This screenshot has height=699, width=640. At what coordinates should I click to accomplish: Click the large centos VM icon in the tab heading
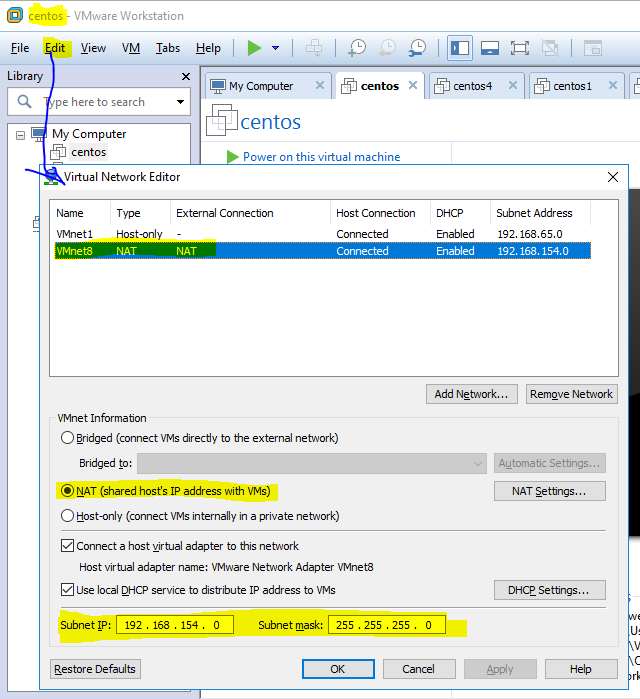pyautogui.click(x=222, y=120)
